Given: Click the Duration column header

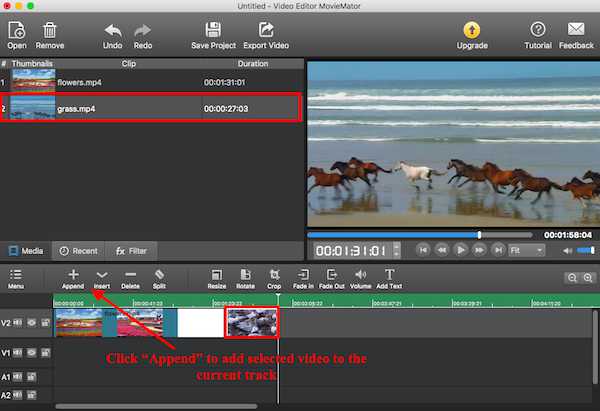Looking at the screenshot, I should [x=253, y=64].
